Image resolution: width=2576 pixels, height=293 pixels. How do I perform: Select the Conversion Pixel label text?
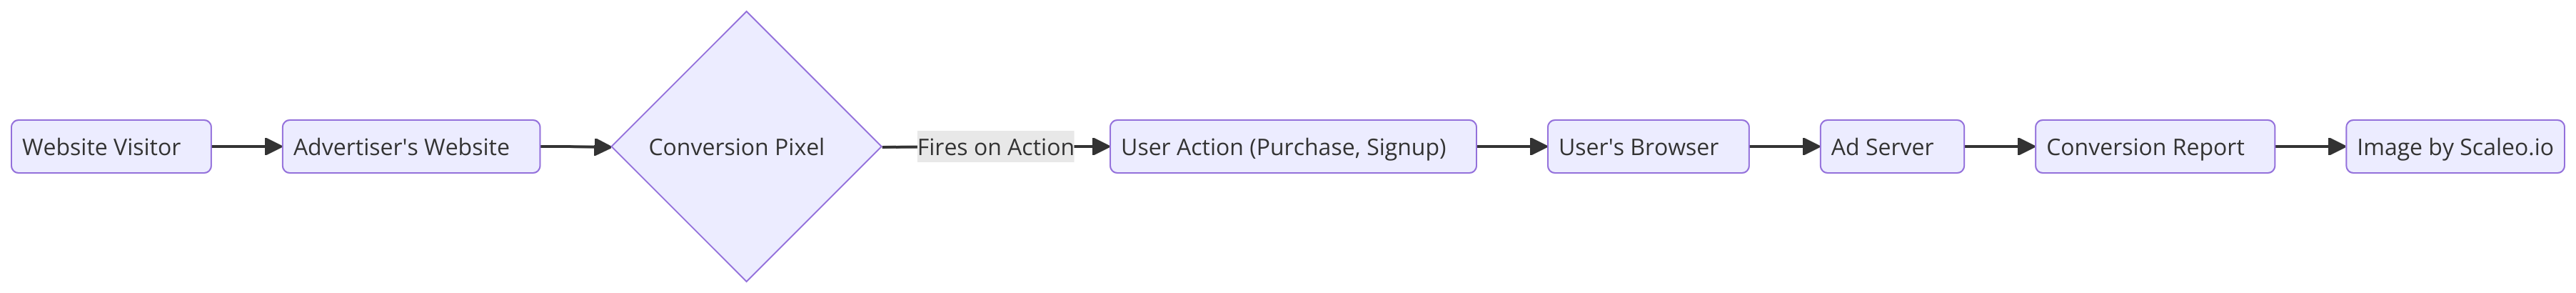pyautogui.click(x=736, y=147)
